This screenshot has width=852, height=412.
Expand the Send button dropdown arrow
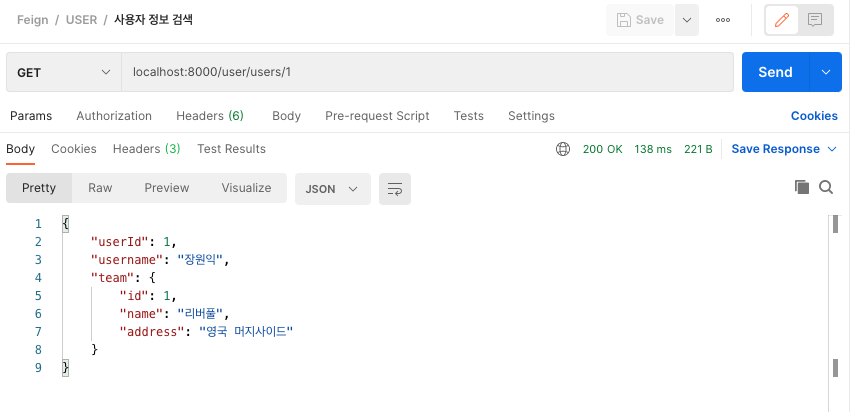826,72
